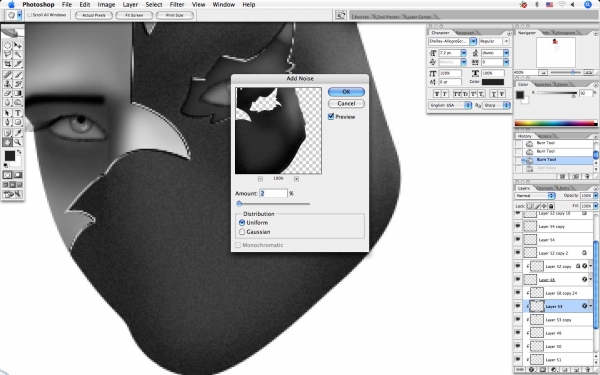
Task: Select Gaussian distribution
Action: [242, 232]
